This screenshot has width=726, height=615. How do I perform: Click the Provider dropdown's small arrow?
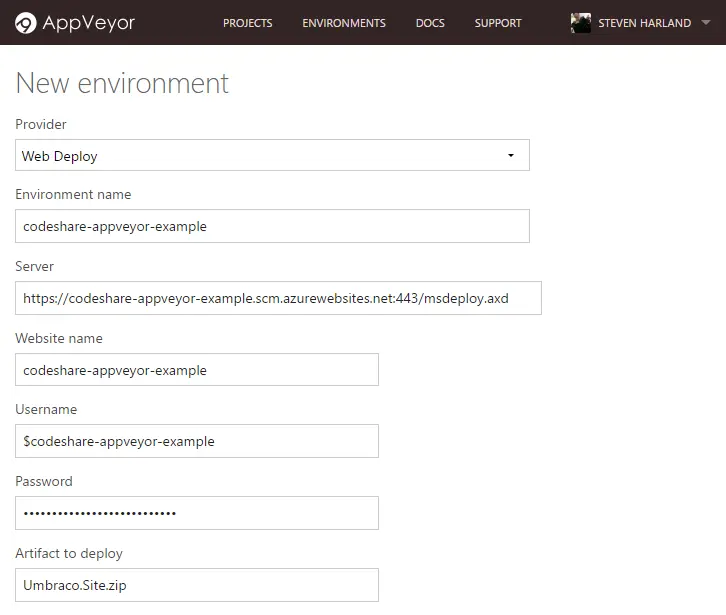point(511,156)
